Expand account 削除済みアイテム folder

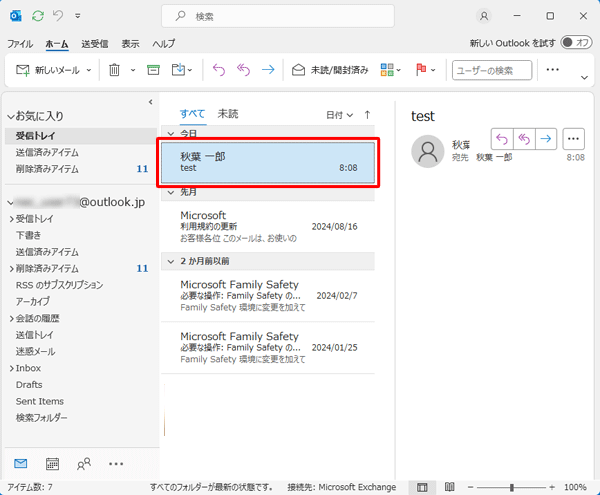tap(11, 269)
